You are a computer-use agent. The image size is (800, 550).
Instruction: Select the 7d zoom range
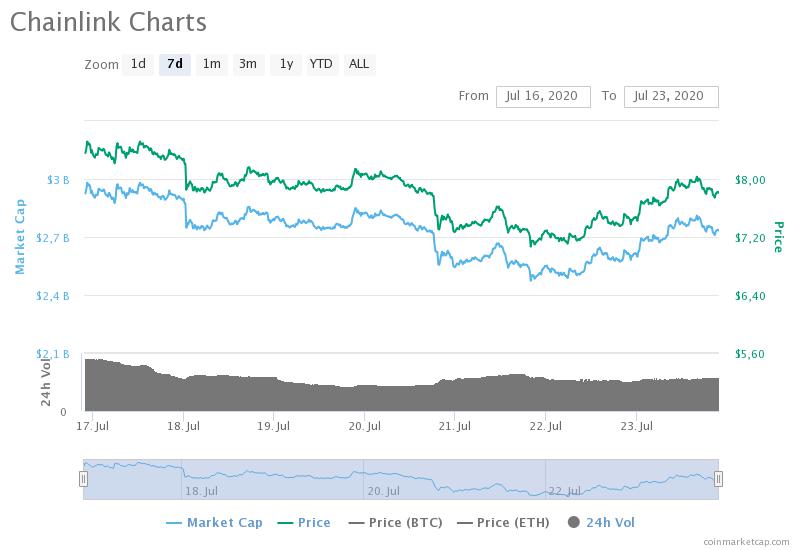(x=175, y=64)
